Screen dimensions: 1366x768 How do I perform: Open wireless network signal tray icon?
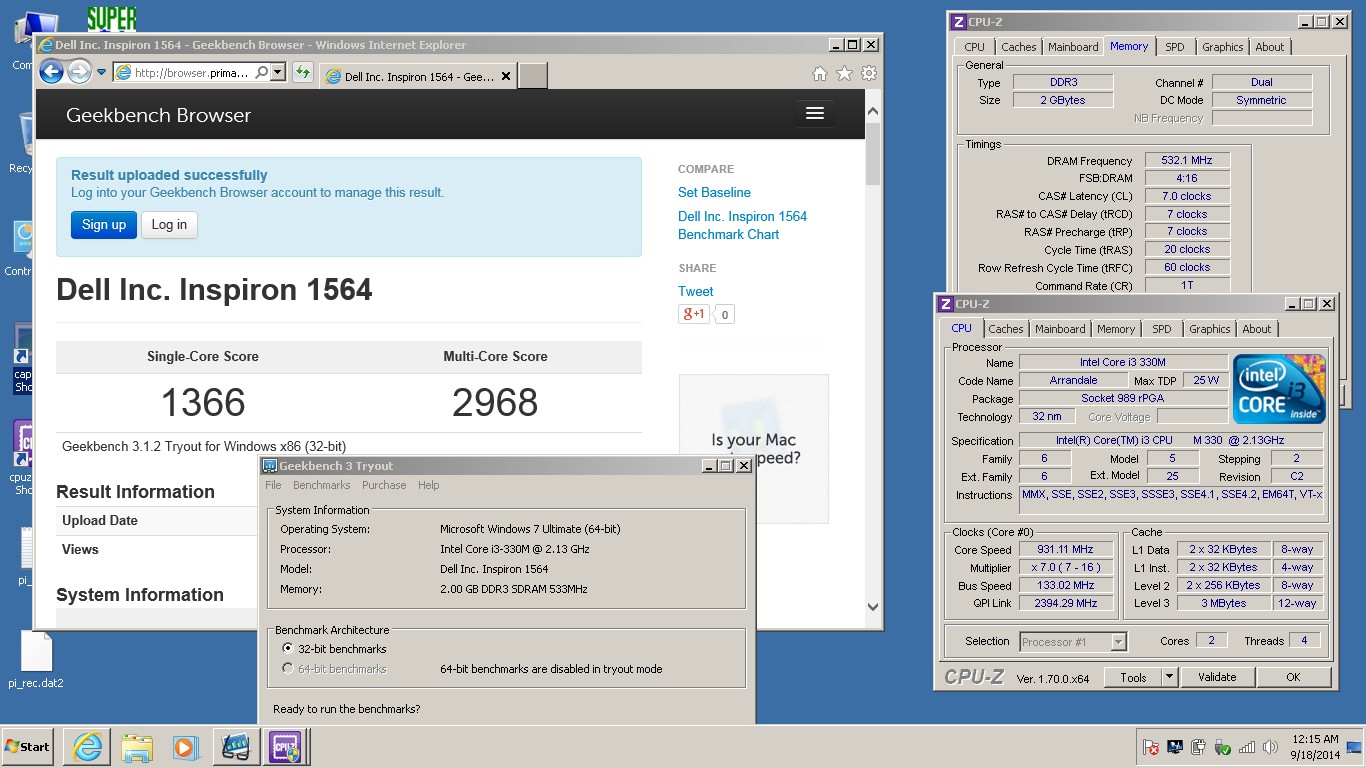click(x=1247, y=747)
